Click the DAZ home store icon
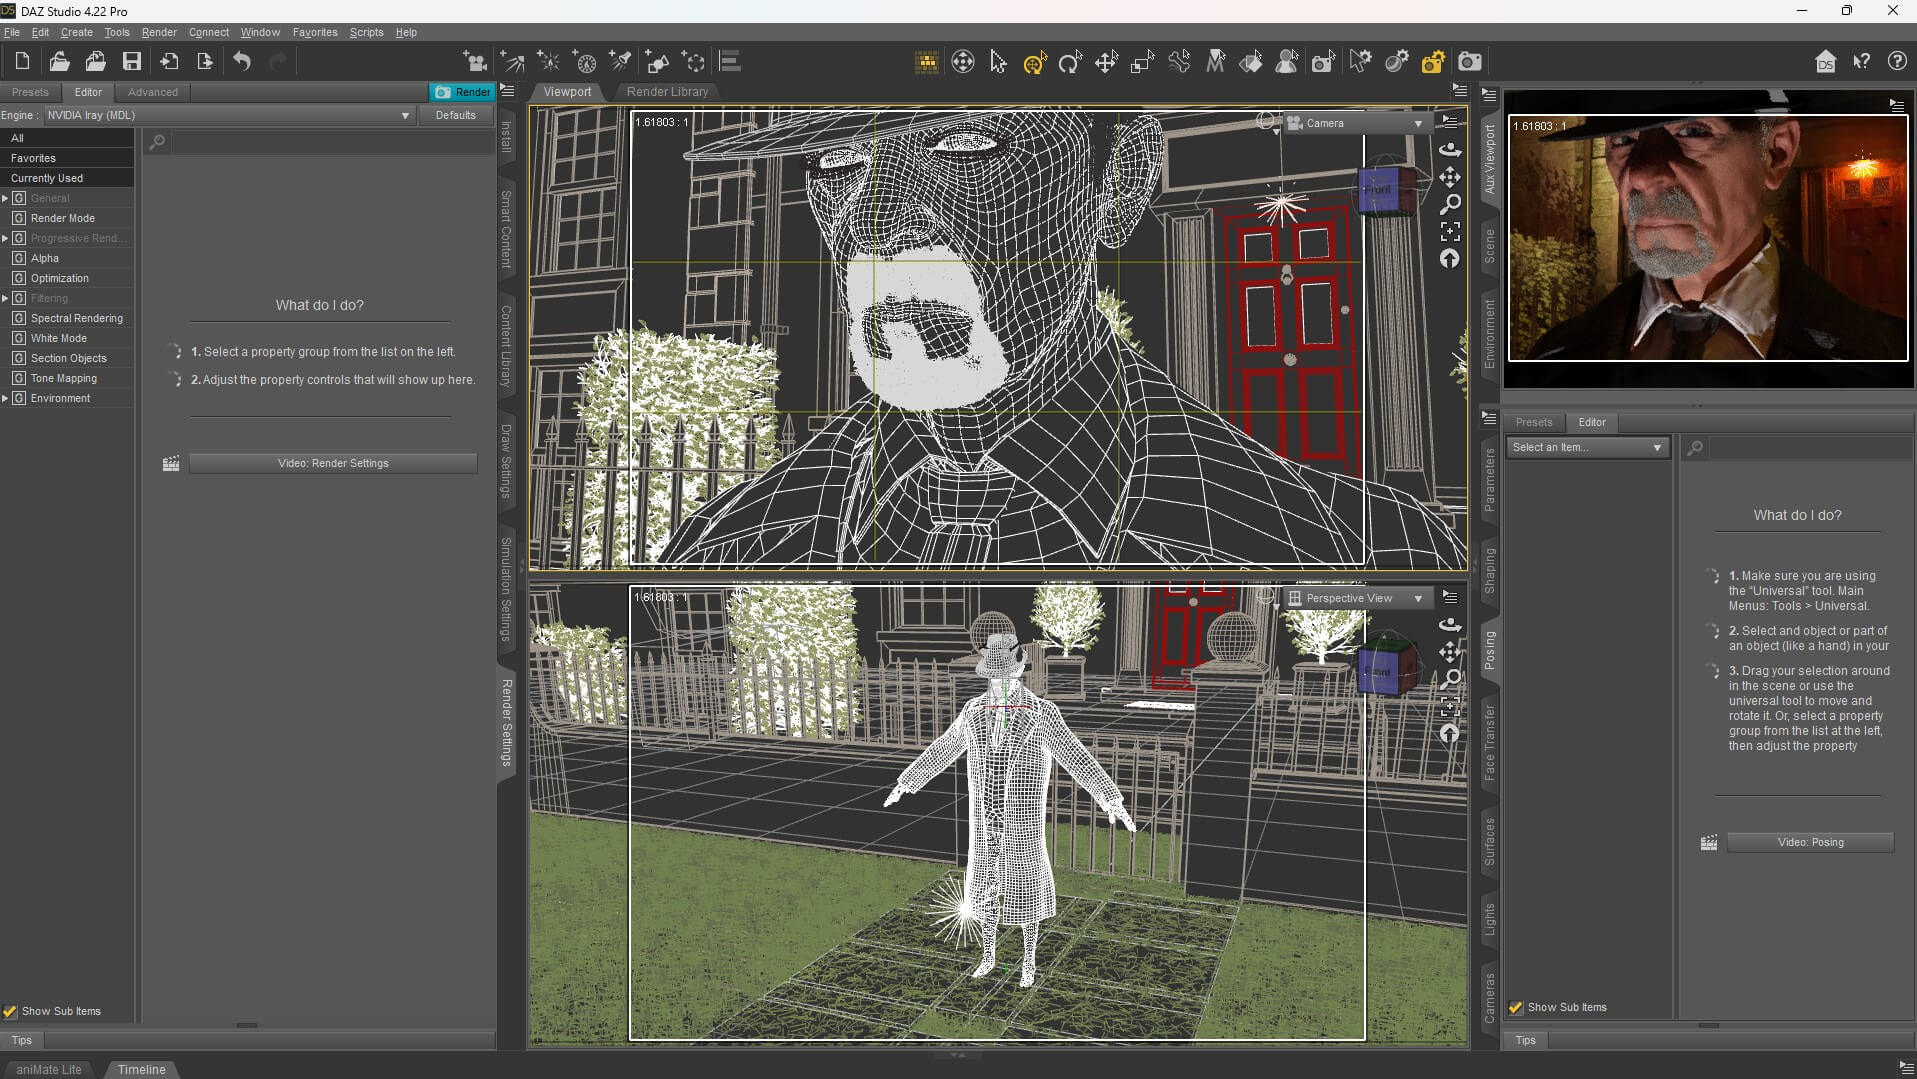The image size is (1917, 1079). point(1825,62)
